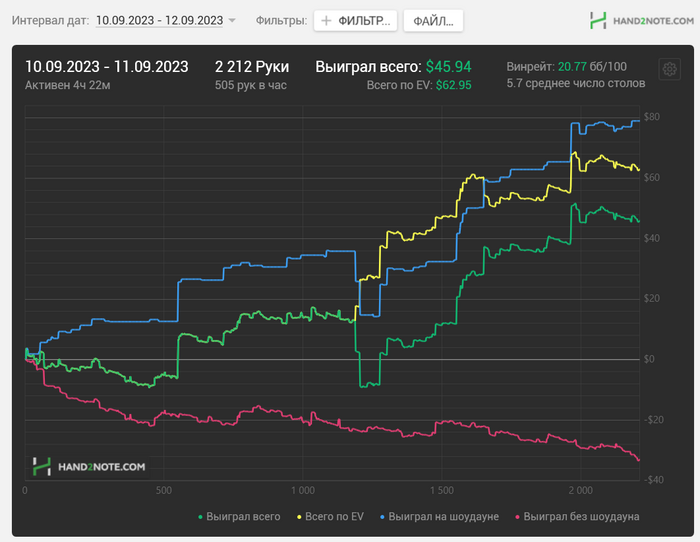
Task: Open the graph settings gear icon
Action: (669, 69)
